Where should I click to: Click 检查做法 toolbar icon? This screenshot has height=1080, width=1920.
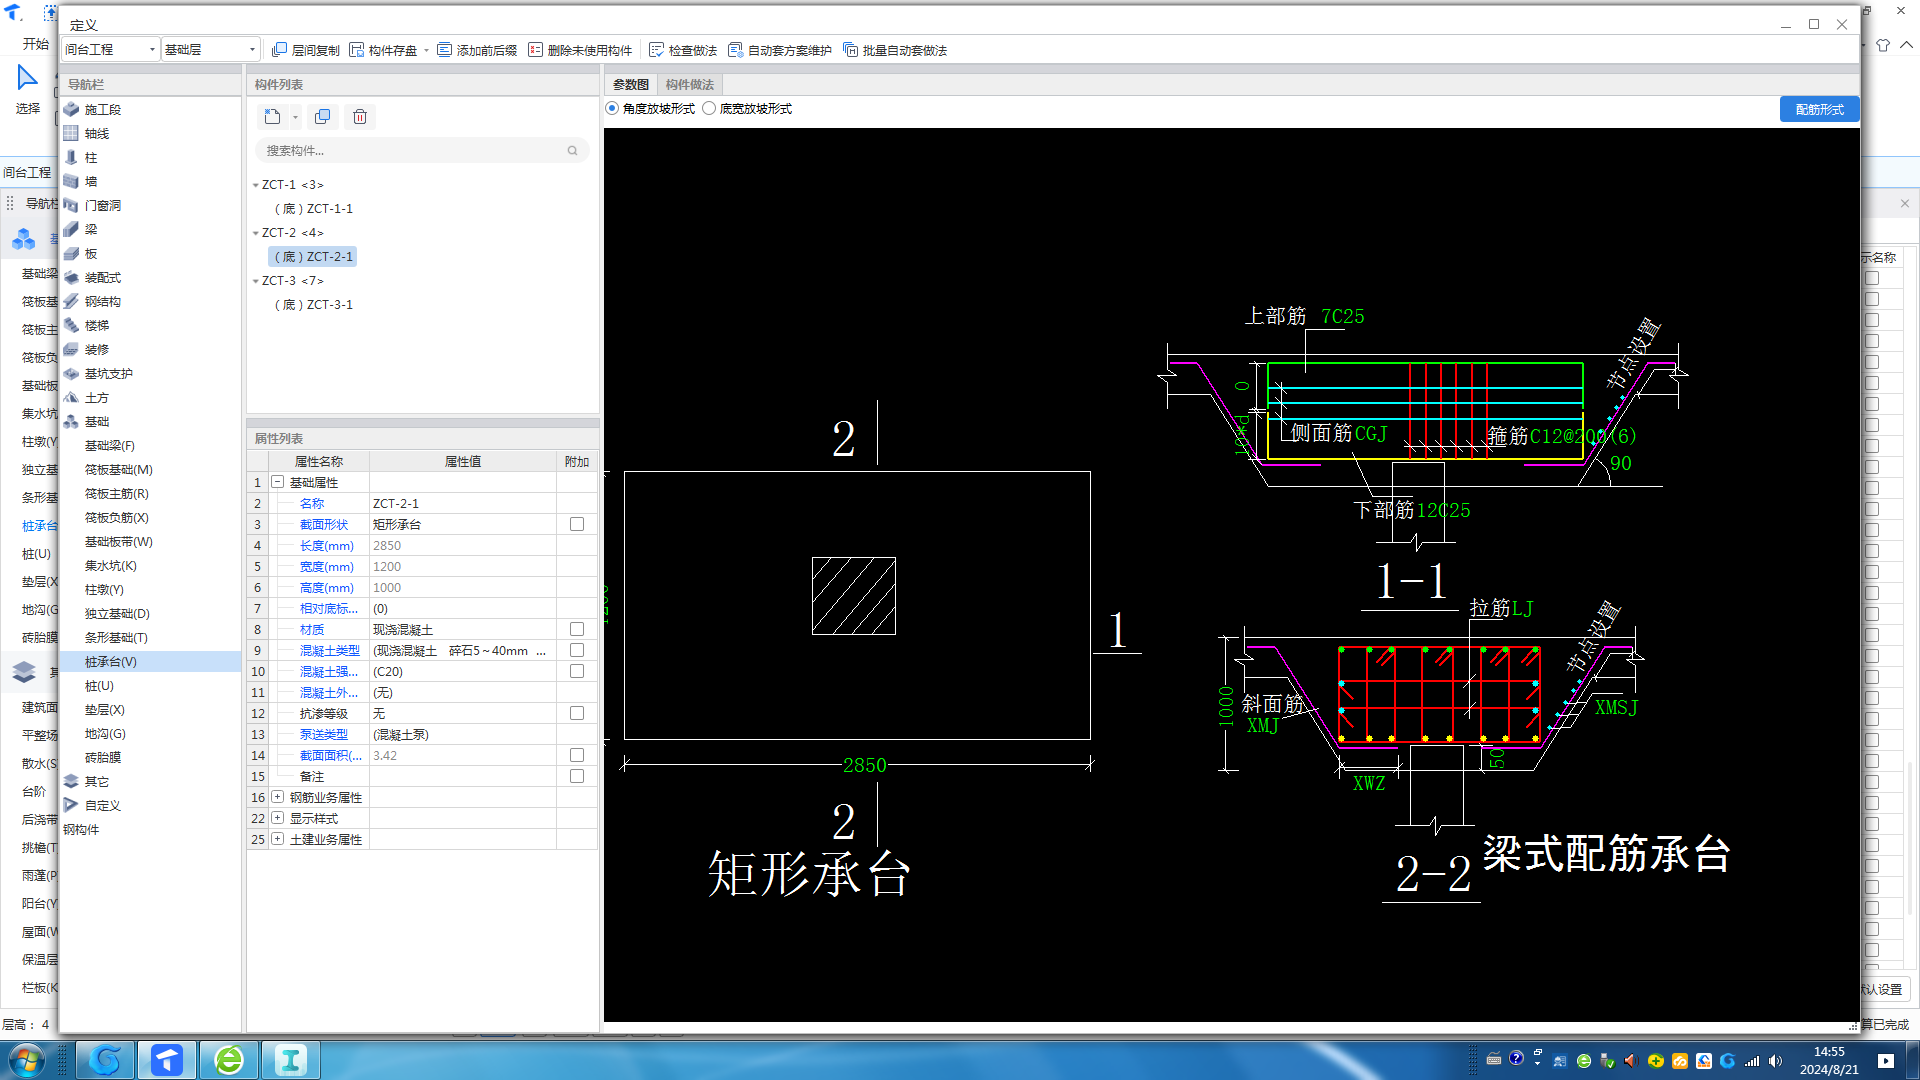657,50
